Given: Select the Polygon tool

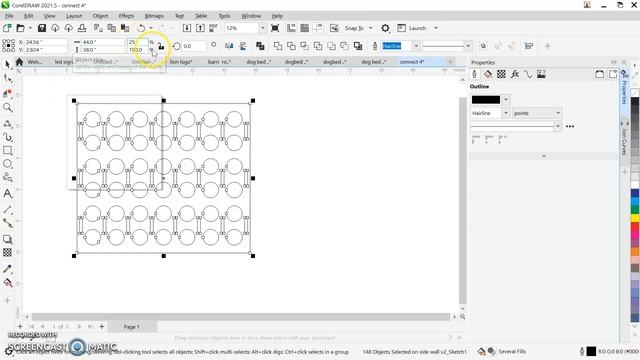Looking at the screenshot, I should 7,177.
